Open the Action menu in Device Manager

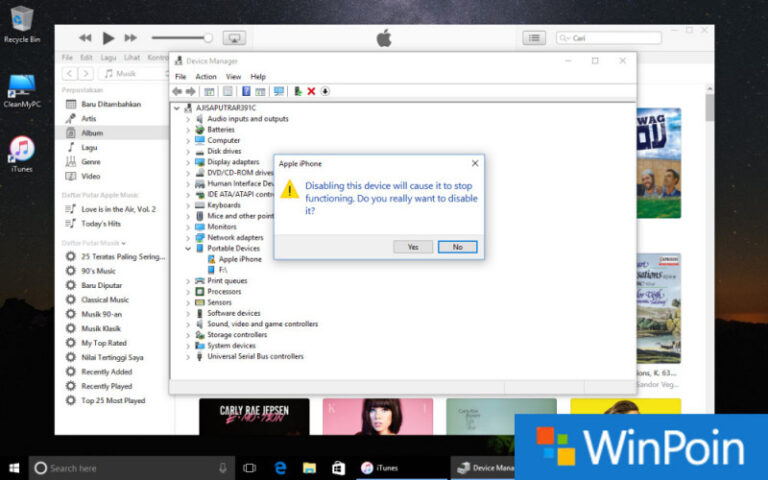point(206,76)
